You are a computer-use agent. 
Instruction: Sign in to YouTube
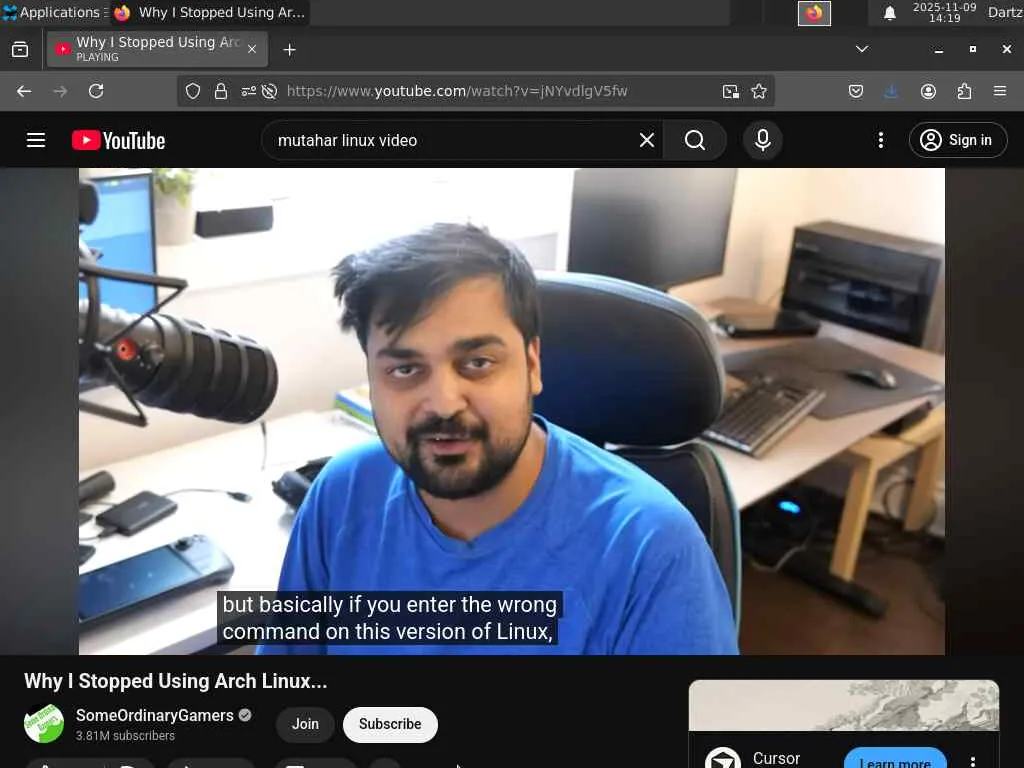[x=957, y=140]
